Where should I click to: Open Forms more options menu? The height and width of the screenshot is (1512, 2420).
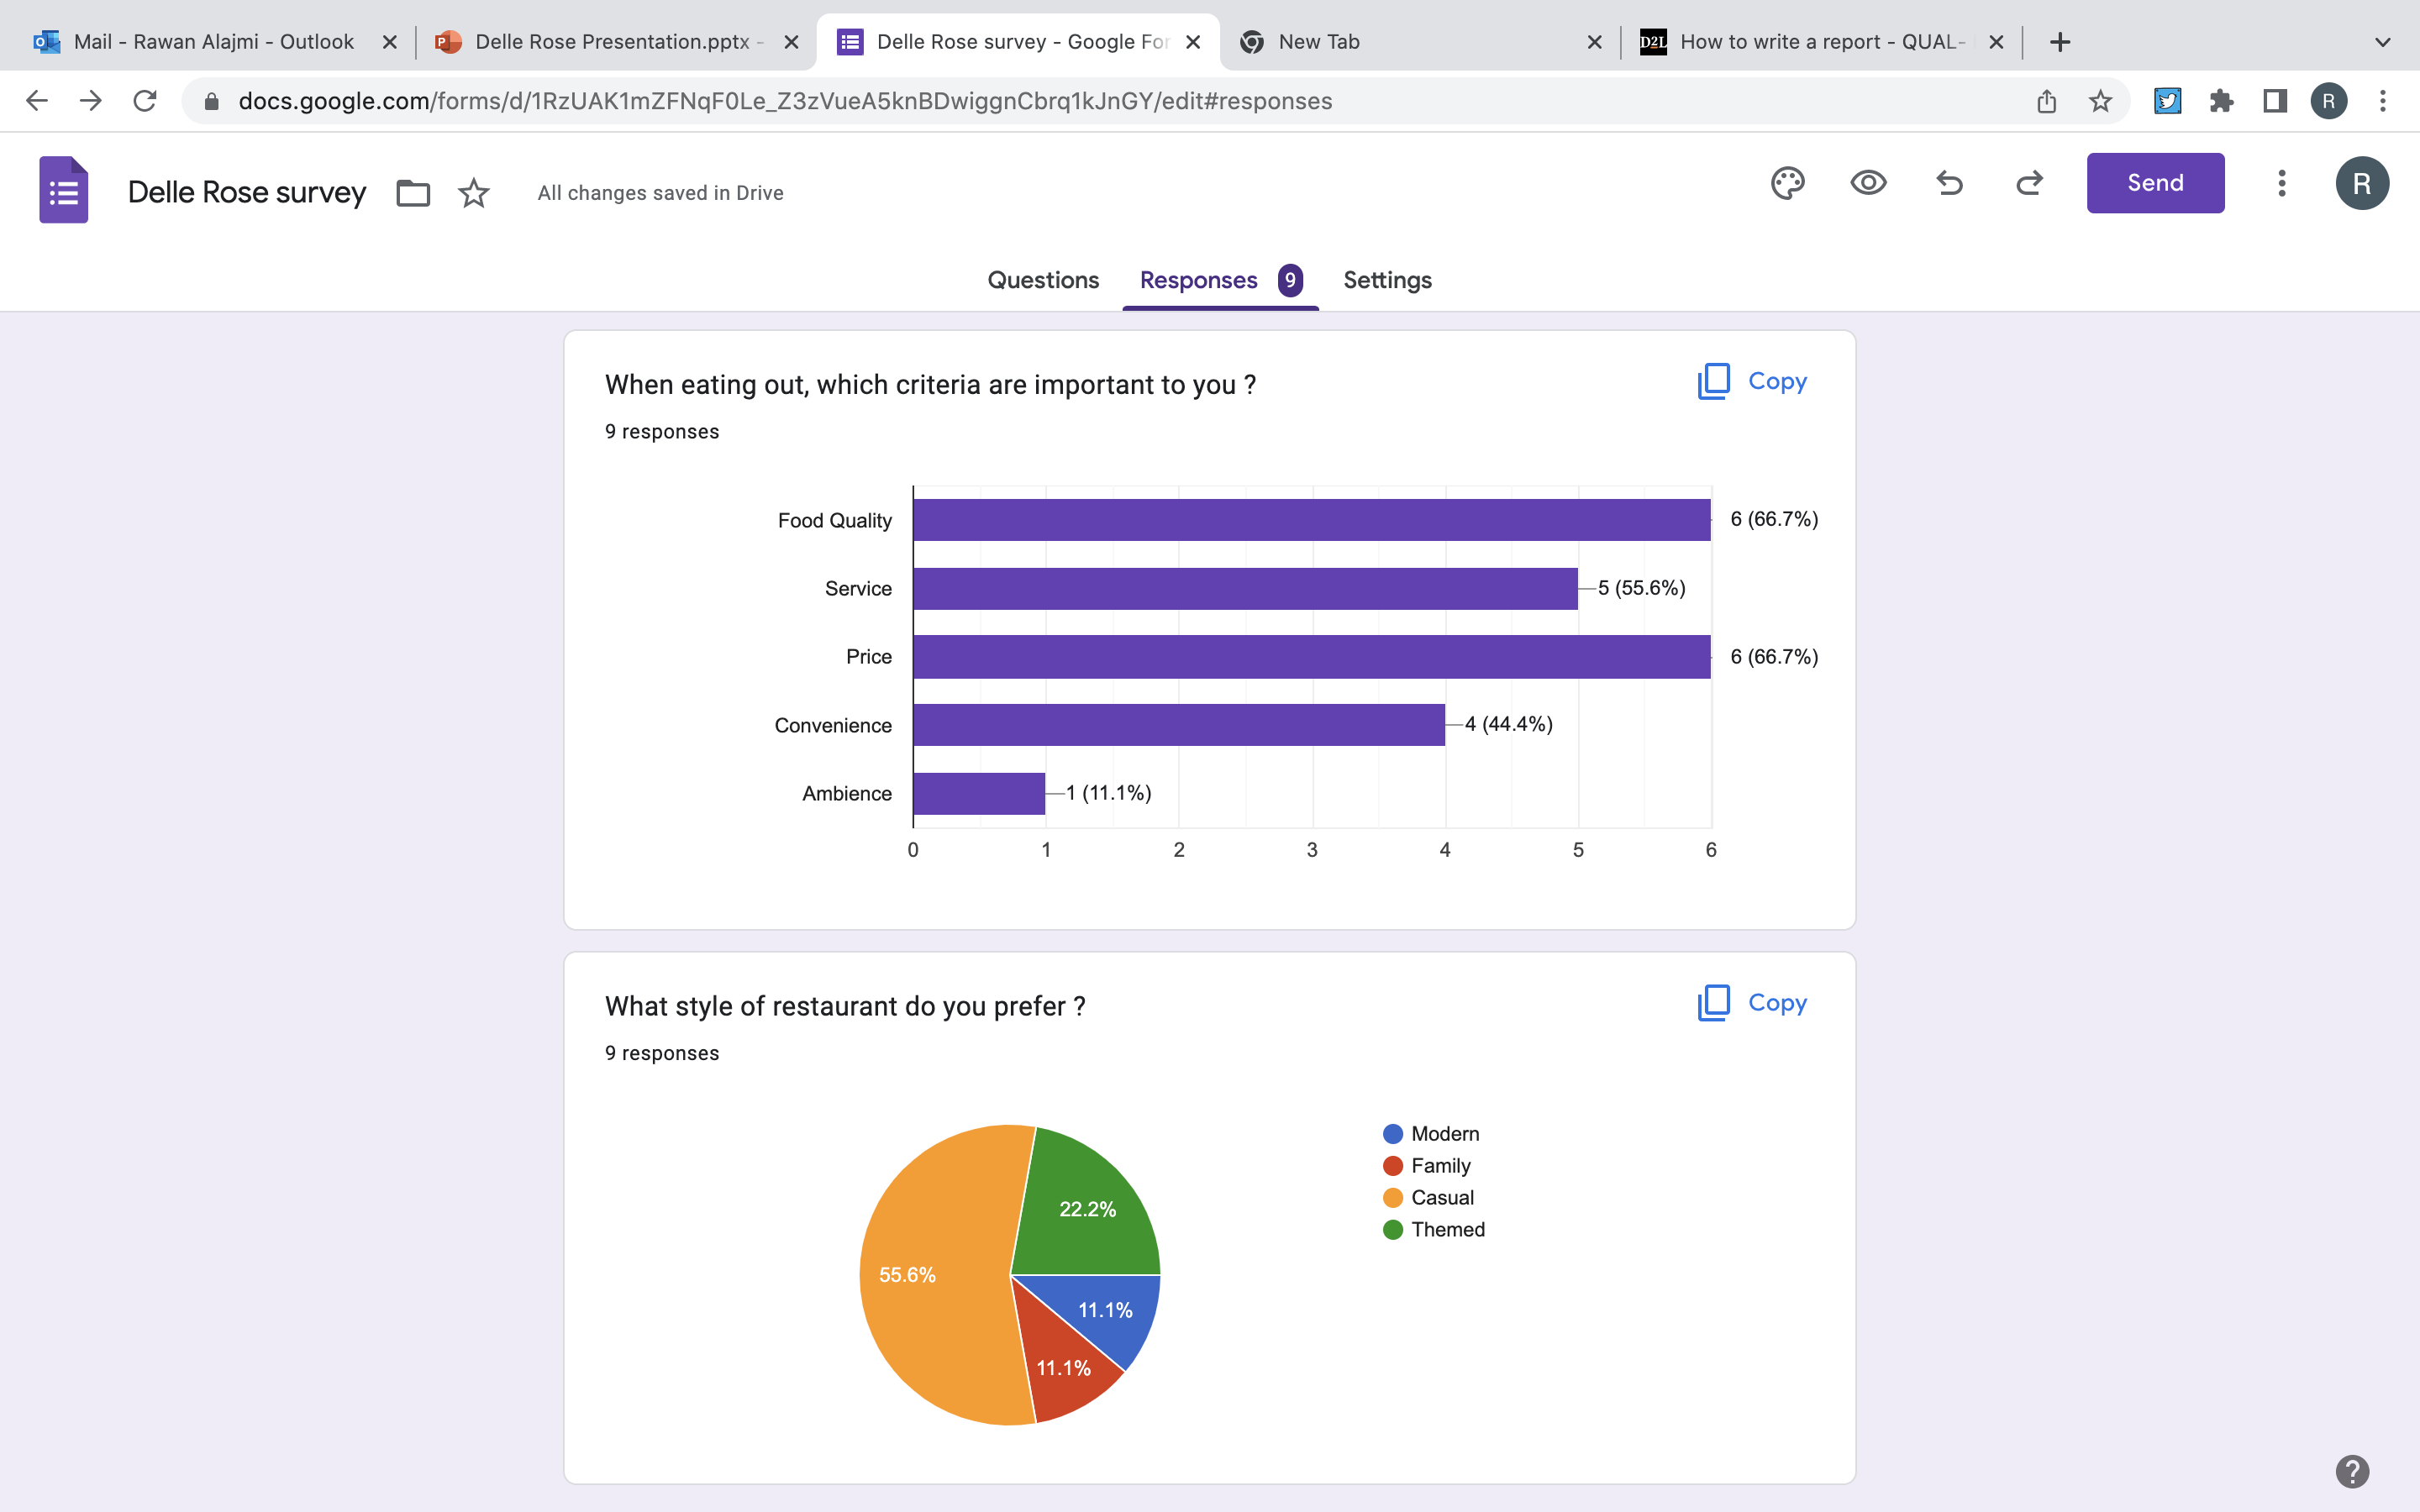coord(2281,183)
